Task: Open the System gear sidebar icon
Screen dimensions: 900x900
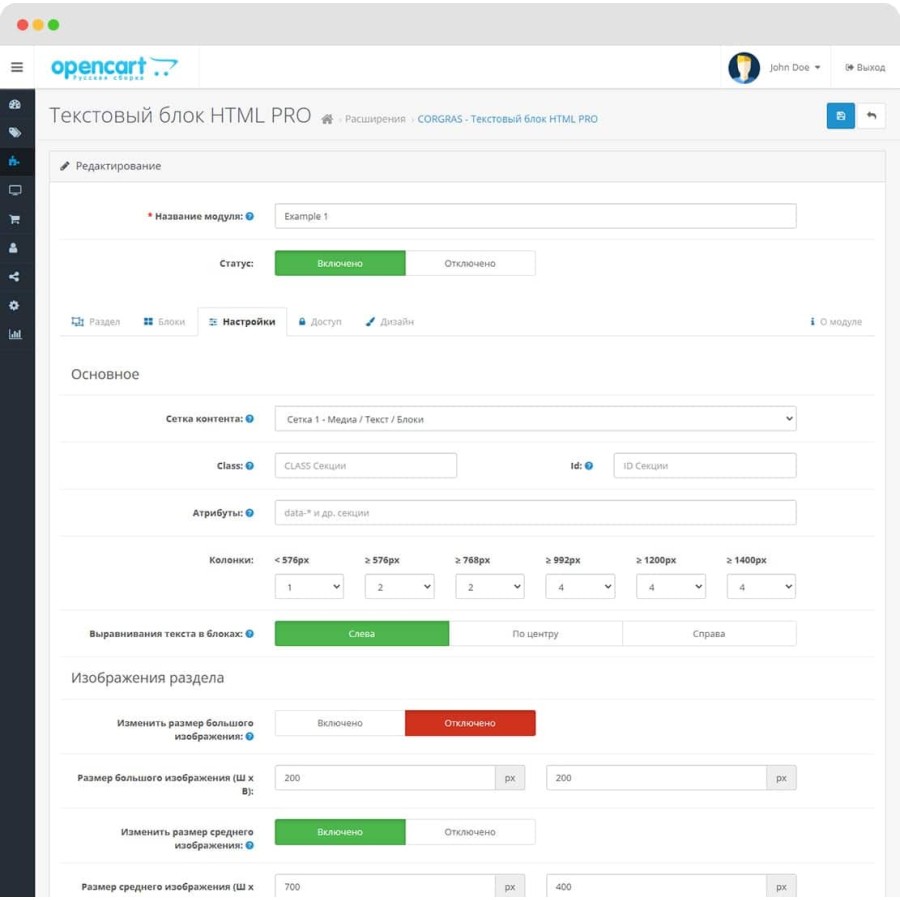Action: click(14, 305)
